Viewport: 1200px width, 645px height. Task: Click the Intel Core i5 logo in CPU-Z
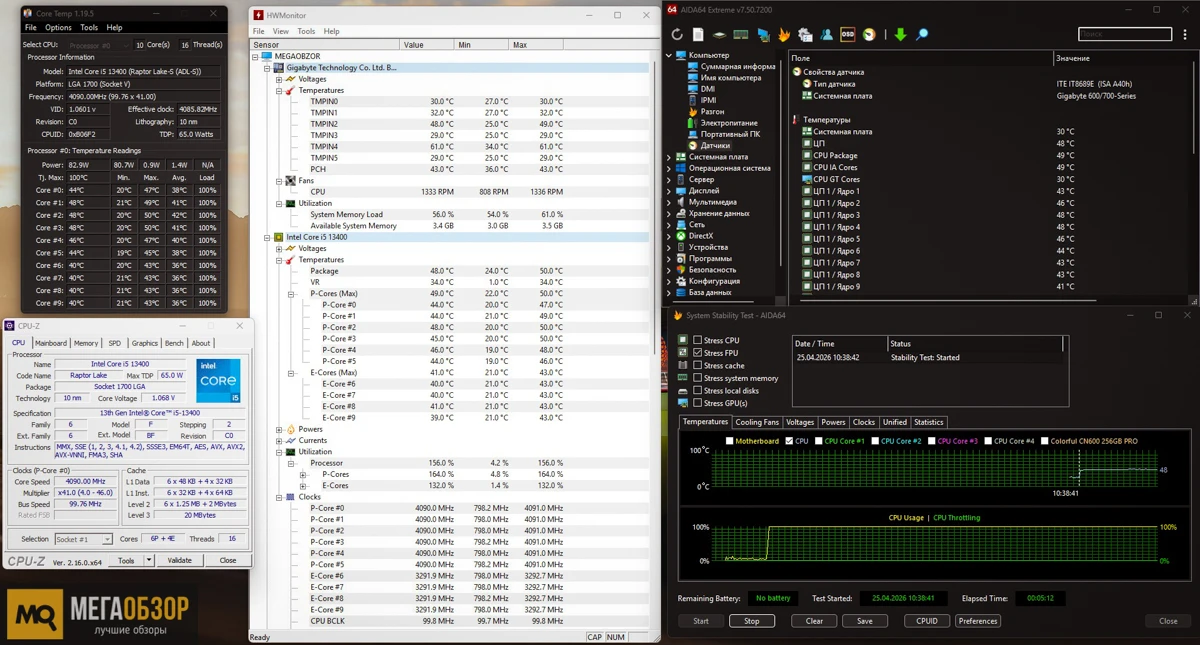218,380
